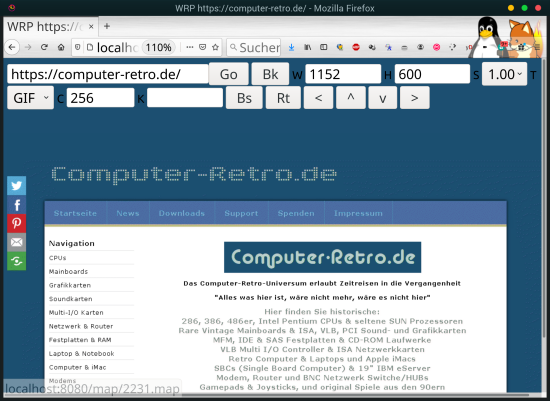Open the Impressum menu item
Viewport: 550px width, 401px height.
click(358, 213)
